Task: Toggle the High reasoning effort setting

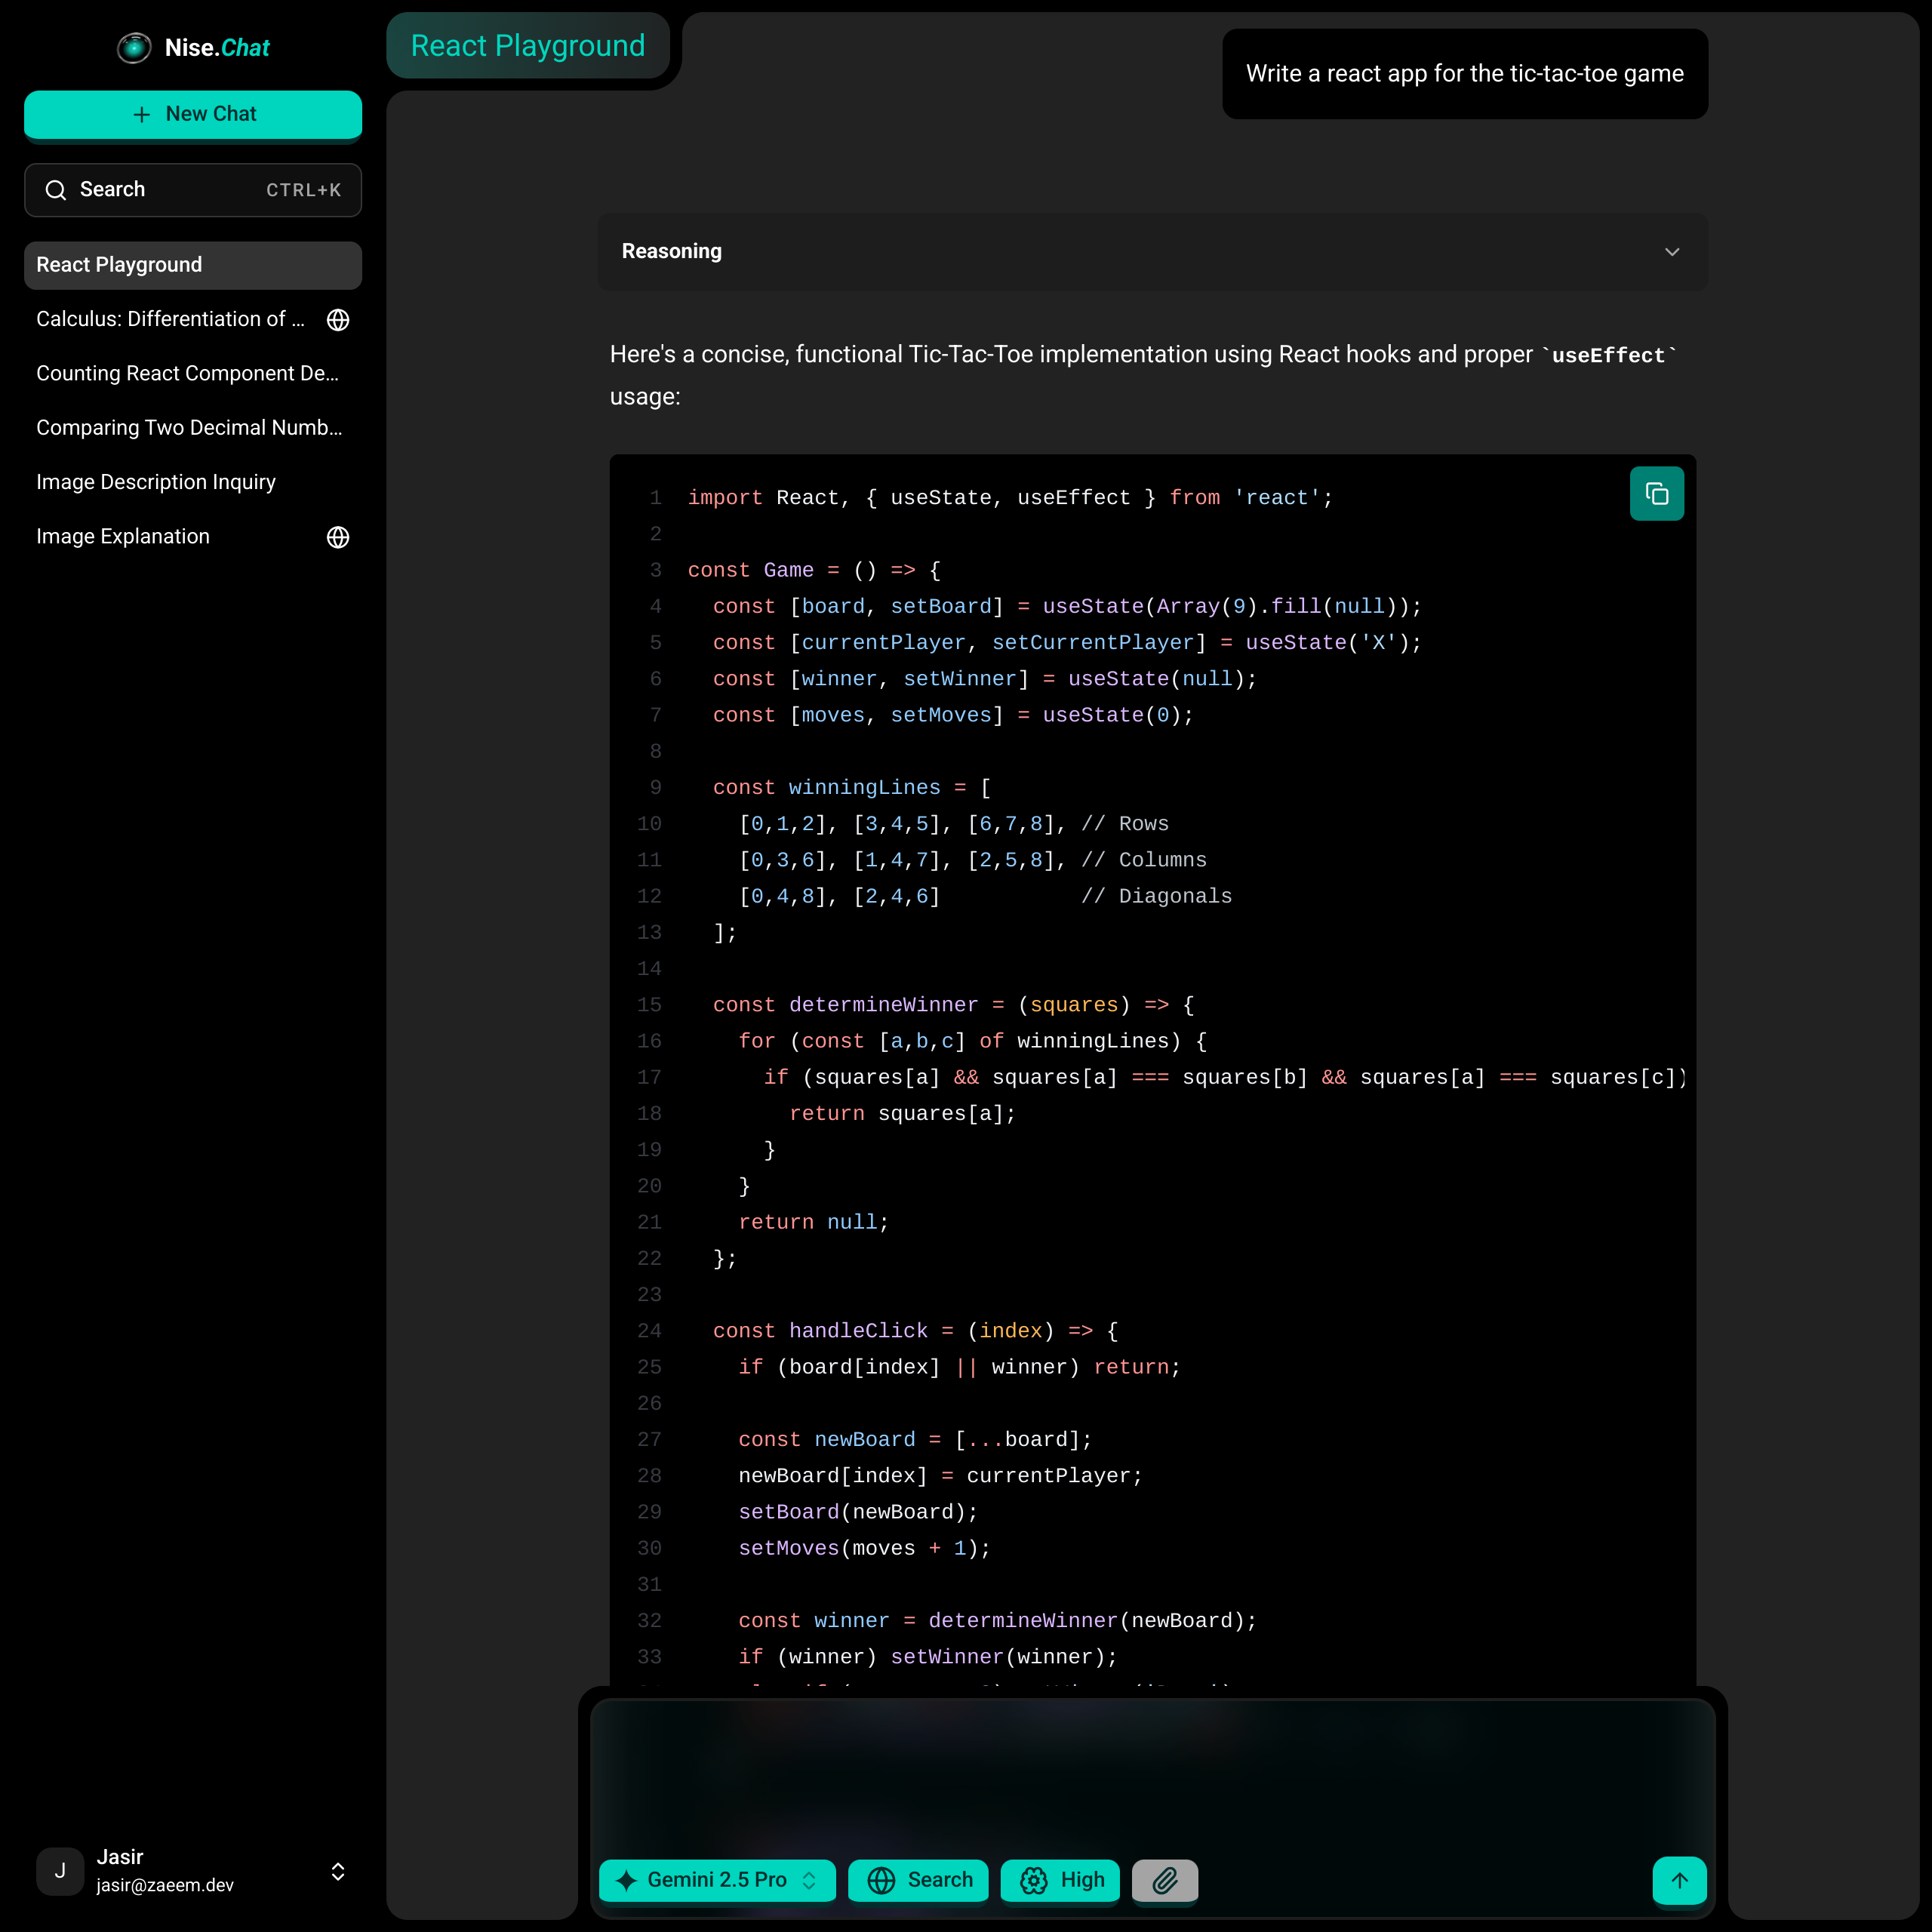Action: 1060,1880
